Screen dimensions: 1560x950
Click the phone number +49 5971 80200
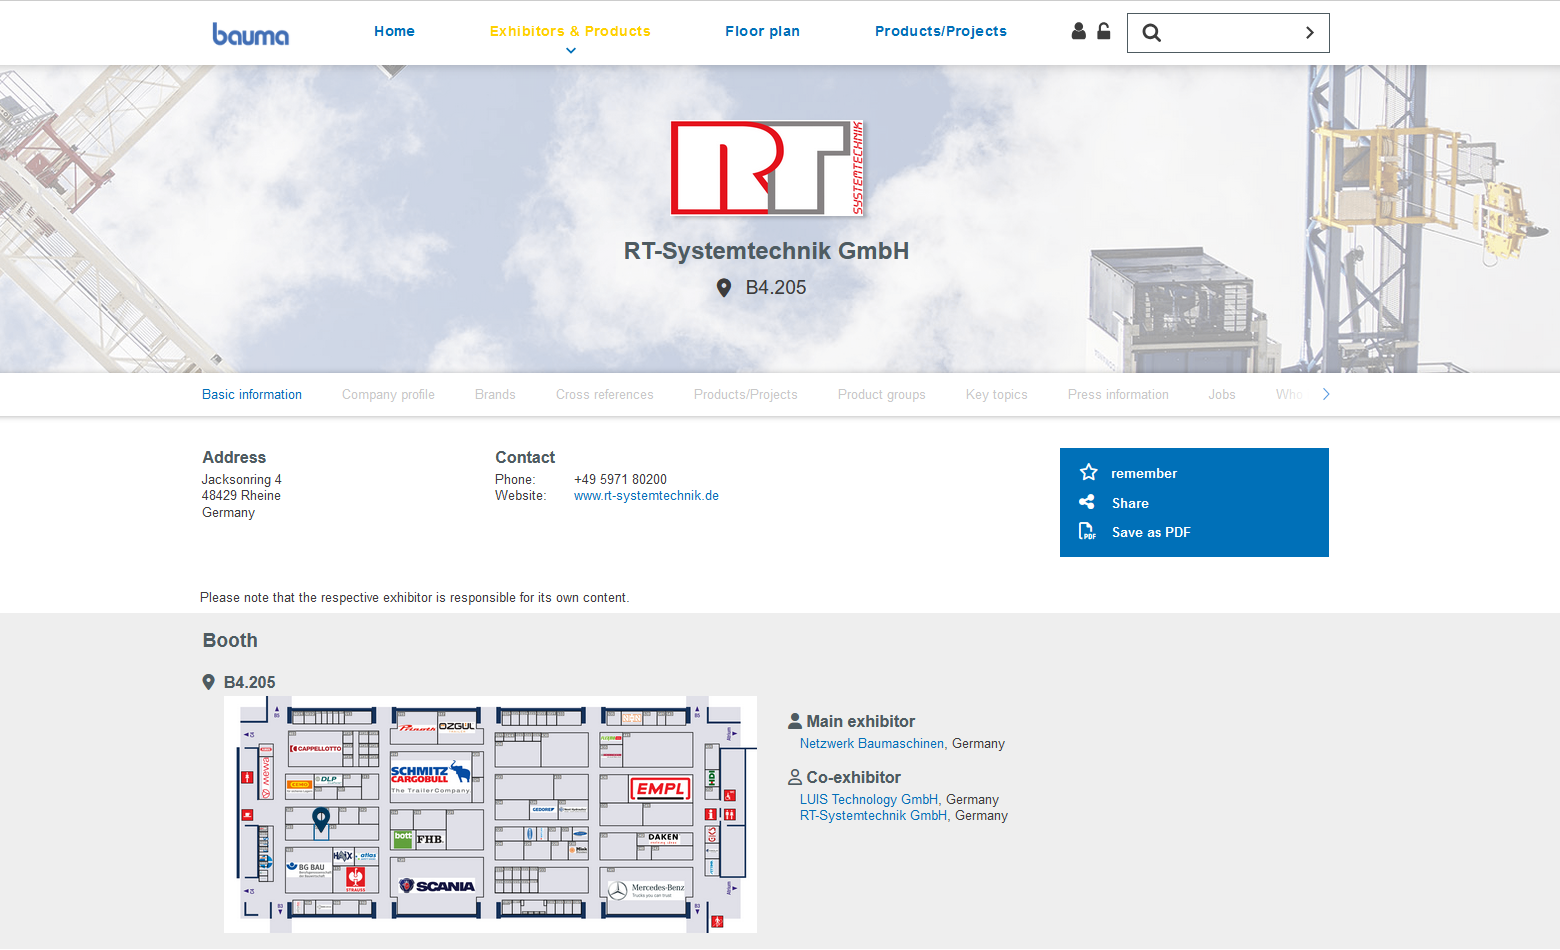620,480
